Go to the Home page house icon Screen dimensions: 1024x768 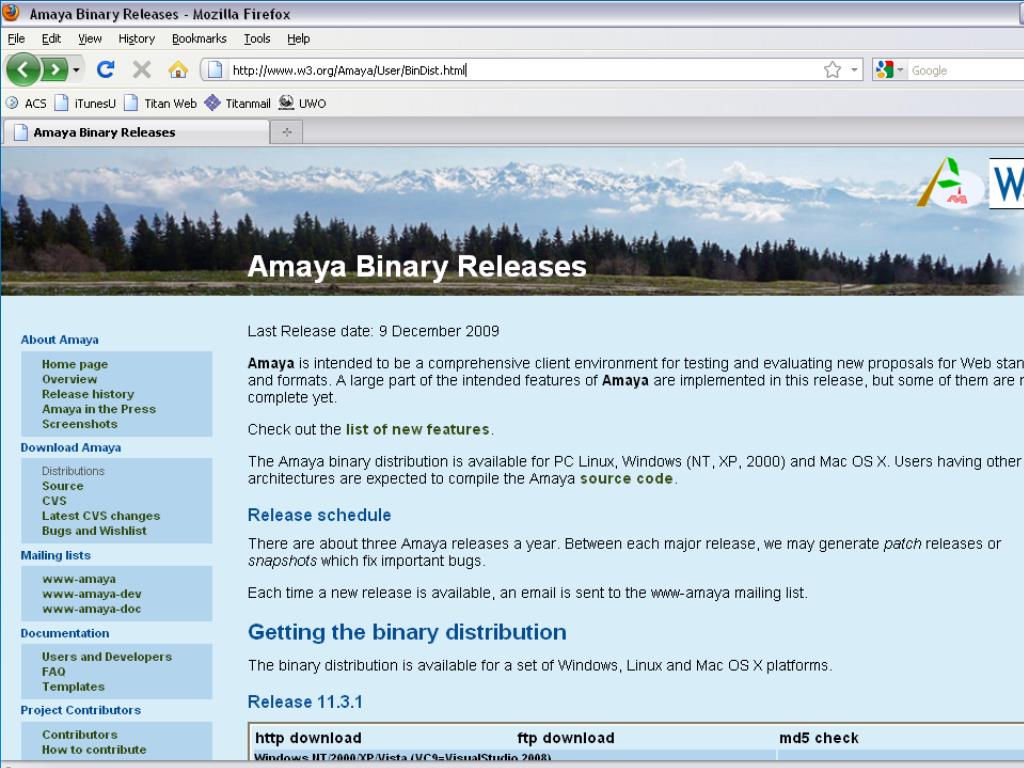pos(178,69)
